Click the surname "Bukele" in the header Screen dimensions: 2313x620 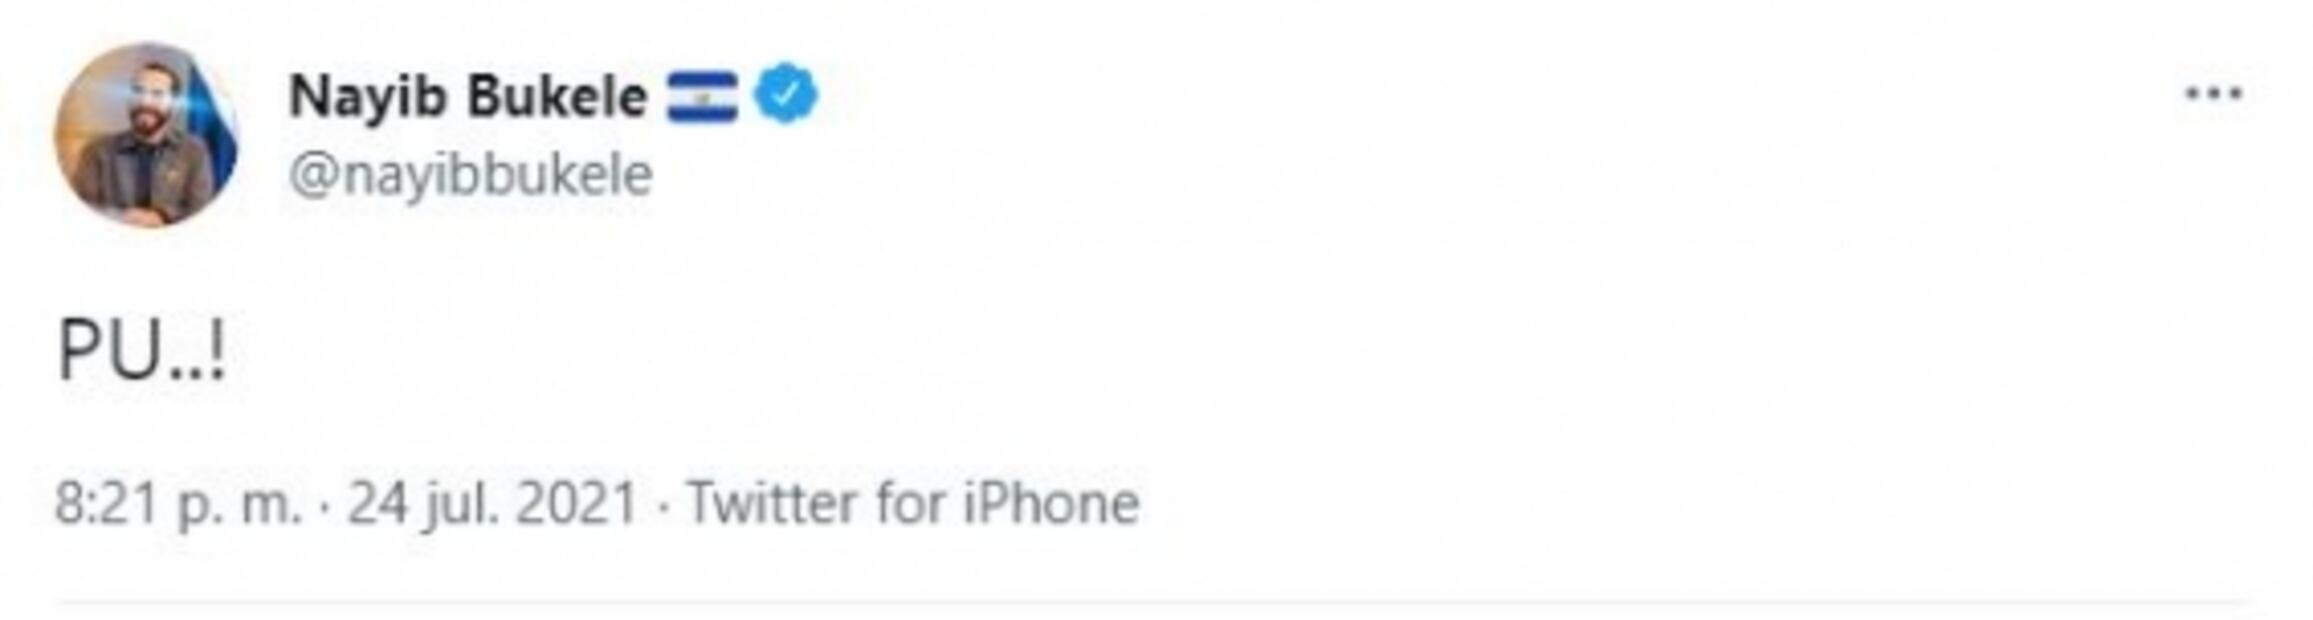(x=557, y=97)
